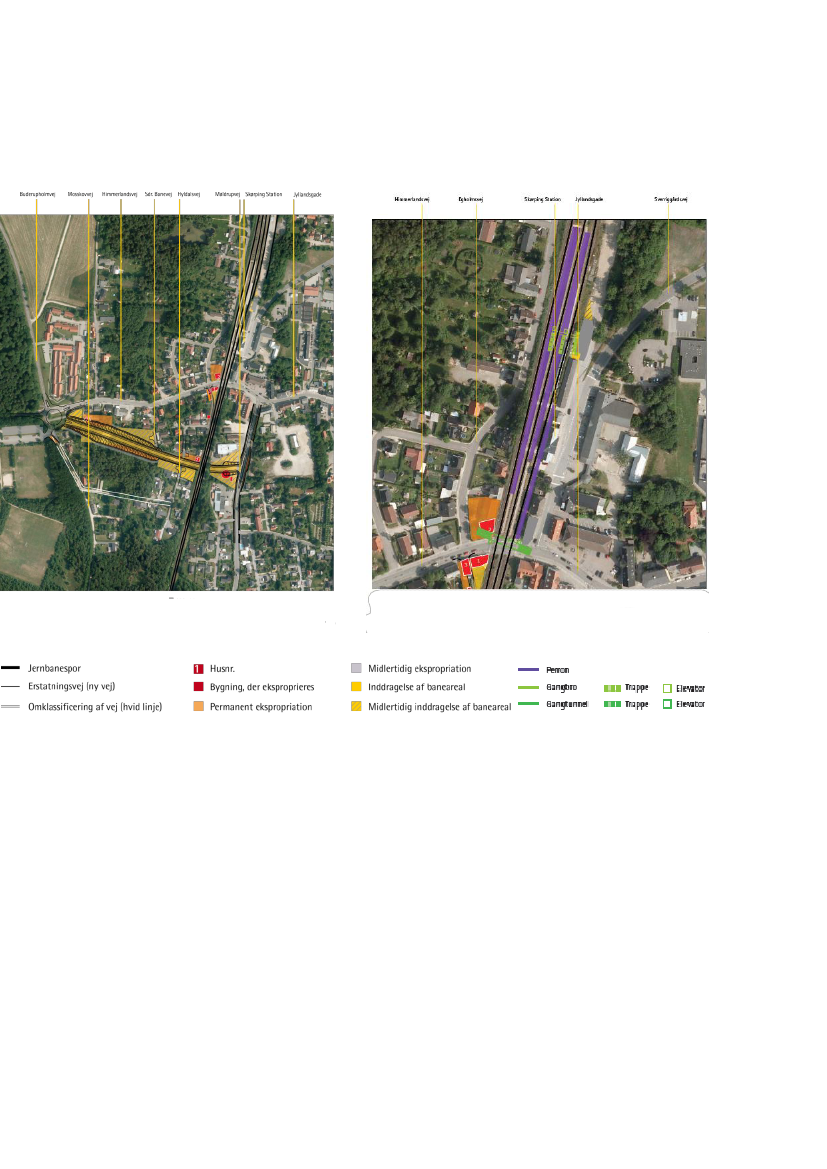Click the Sverriggårdsvej label above right map

pos(670,200)
